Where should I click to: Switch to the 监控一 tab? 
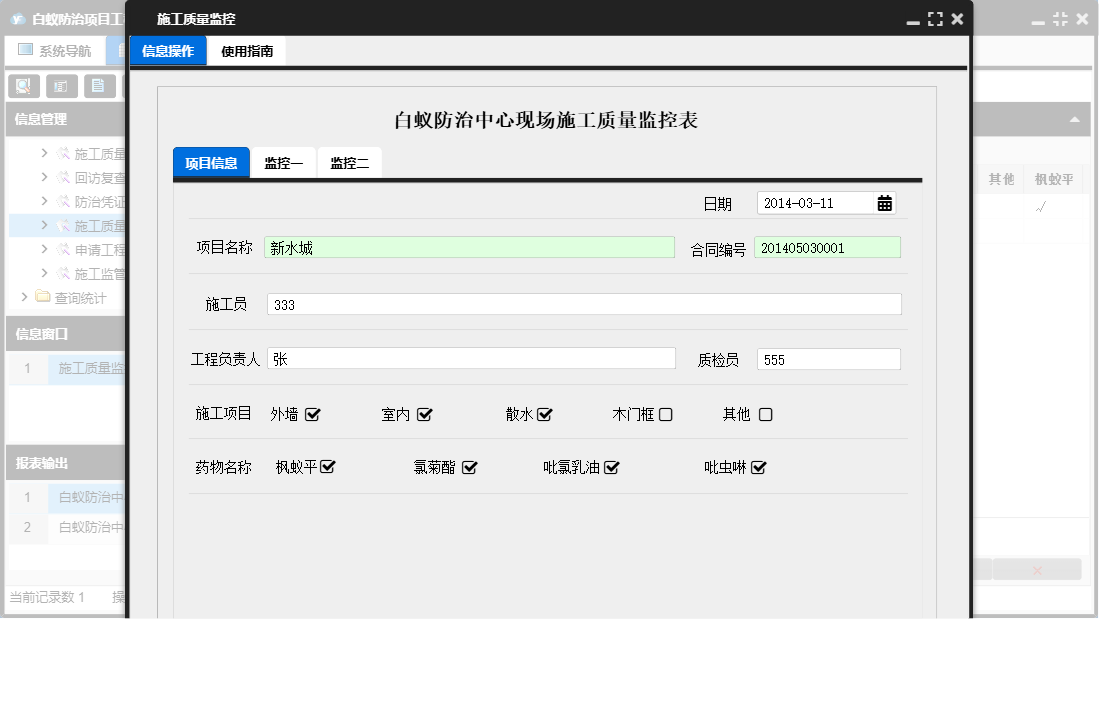(283, 163)
